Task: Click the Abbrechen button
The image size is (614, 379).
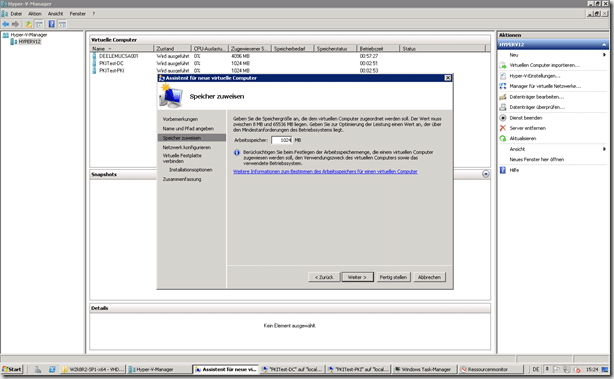Action: pos(429,277)
